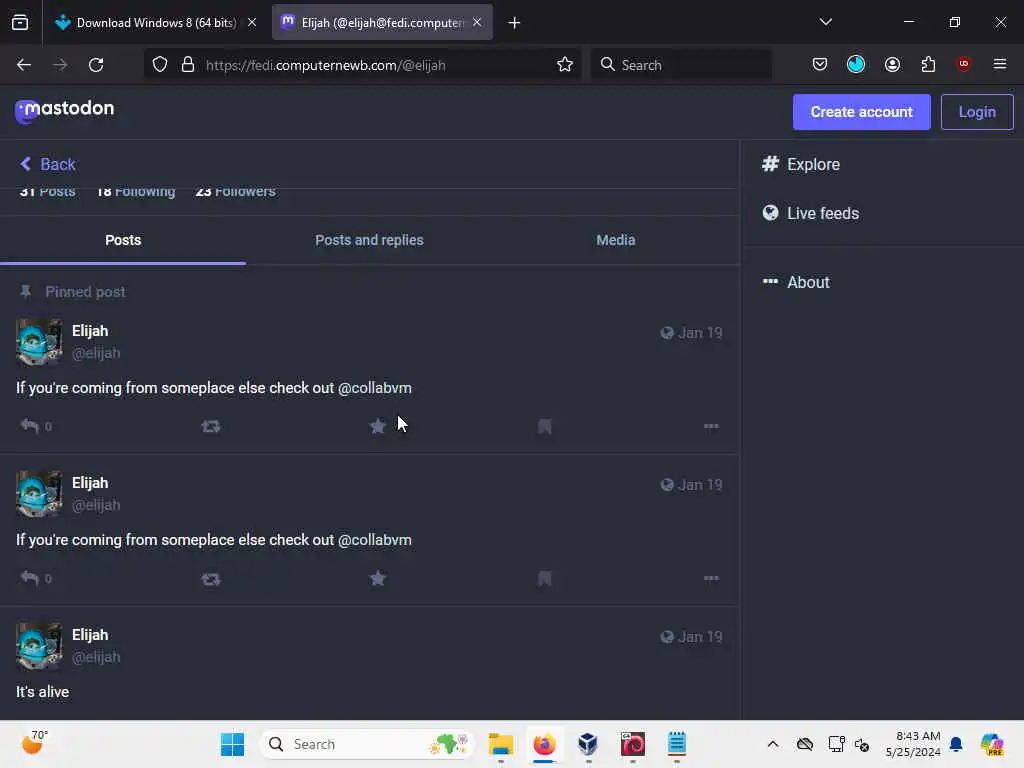Screen dimensions: 1024x768
Task: Open uBlock Origin extension icon
Action: [x=963, y=64]
